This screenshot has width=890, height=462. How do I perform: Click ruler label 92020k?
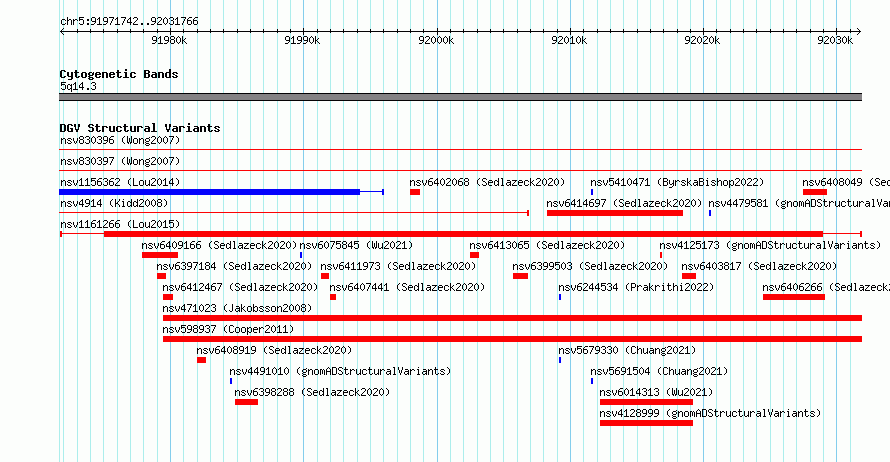pyautogui.click(x=702, y=40)
